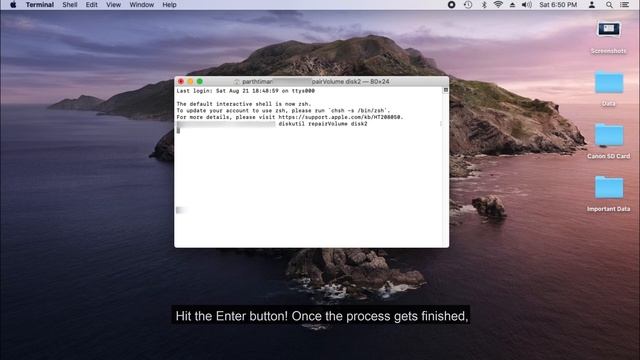Open the View menu
Screen dimensions: 640x360
click(x=113, y=5)
